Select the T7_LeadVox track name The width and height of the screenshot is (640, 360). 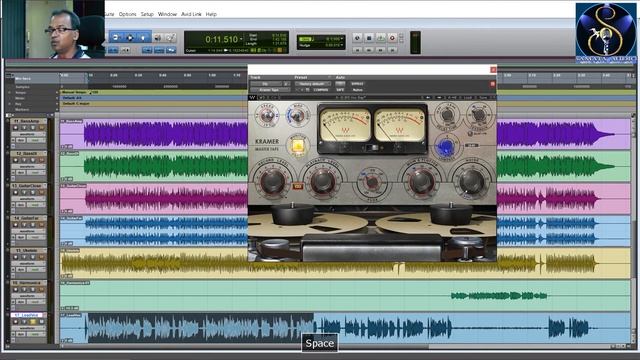pyautogui.click(x=28, y=315)
